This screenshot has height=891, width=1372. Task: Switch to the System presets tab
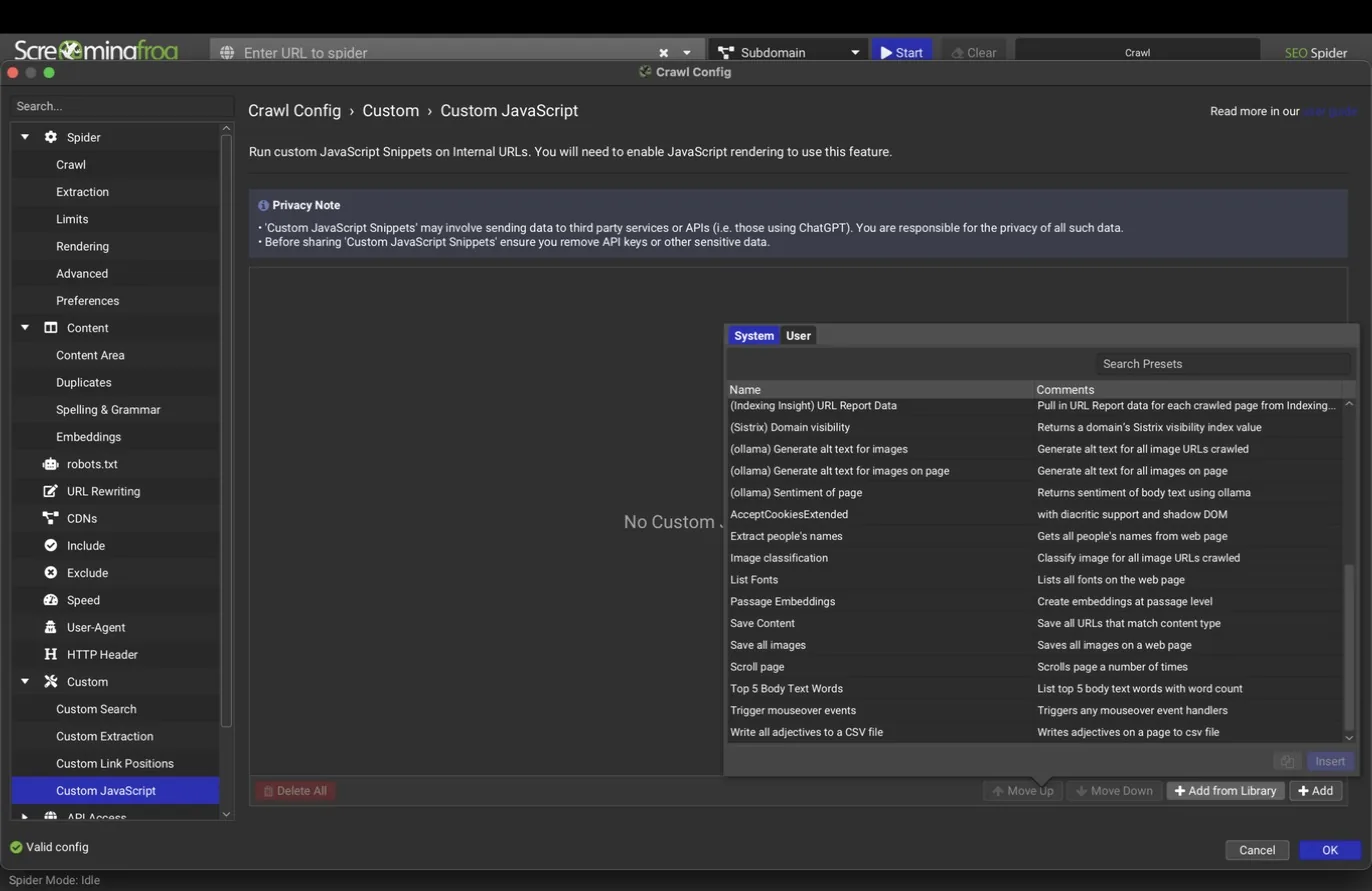pos(754,336)
